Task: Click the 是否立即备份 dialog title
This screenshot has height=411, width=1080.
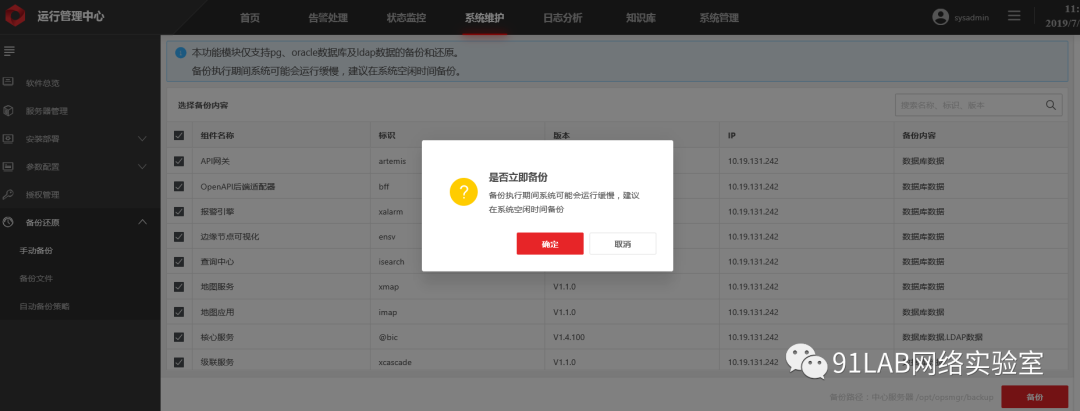Action: tap(518, 177)
